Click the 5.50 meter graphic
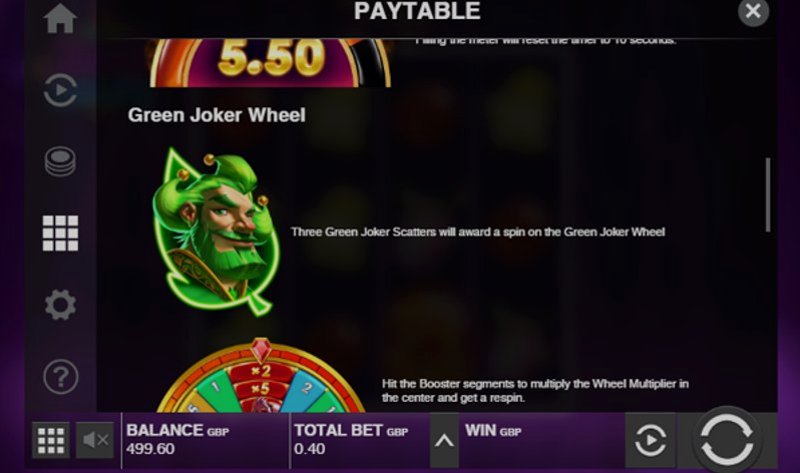 270,63
